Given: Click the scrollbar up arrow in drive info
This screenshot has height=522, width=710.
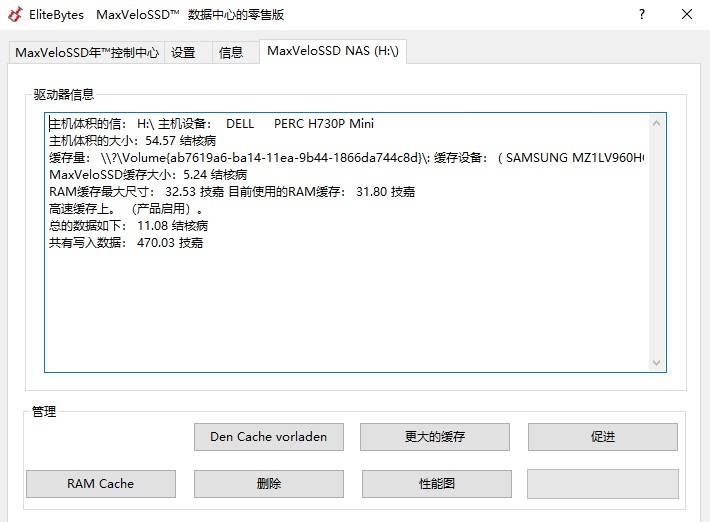Looking at the screenshot, I should coord(657,123).
